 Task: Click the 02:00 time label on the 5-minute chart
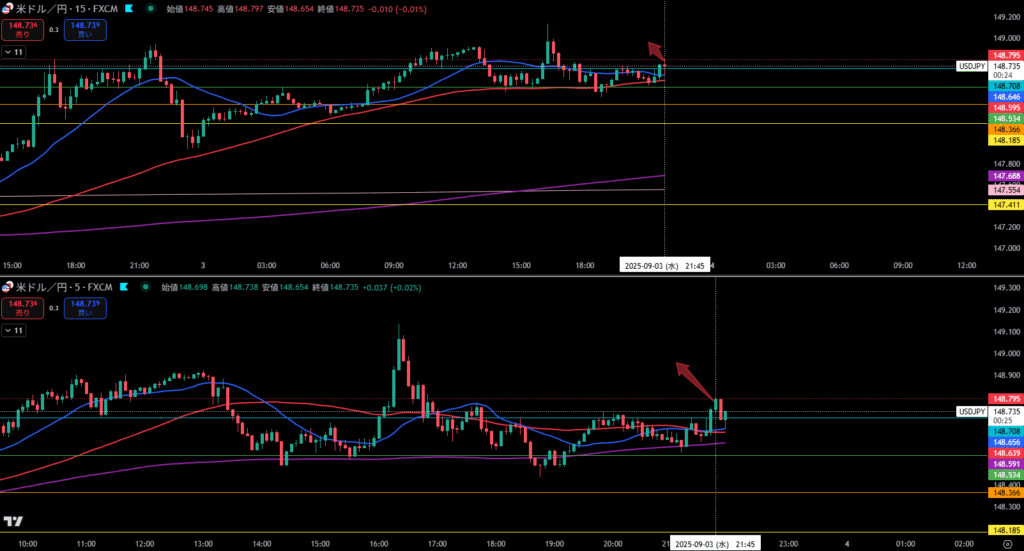(964, 544)
